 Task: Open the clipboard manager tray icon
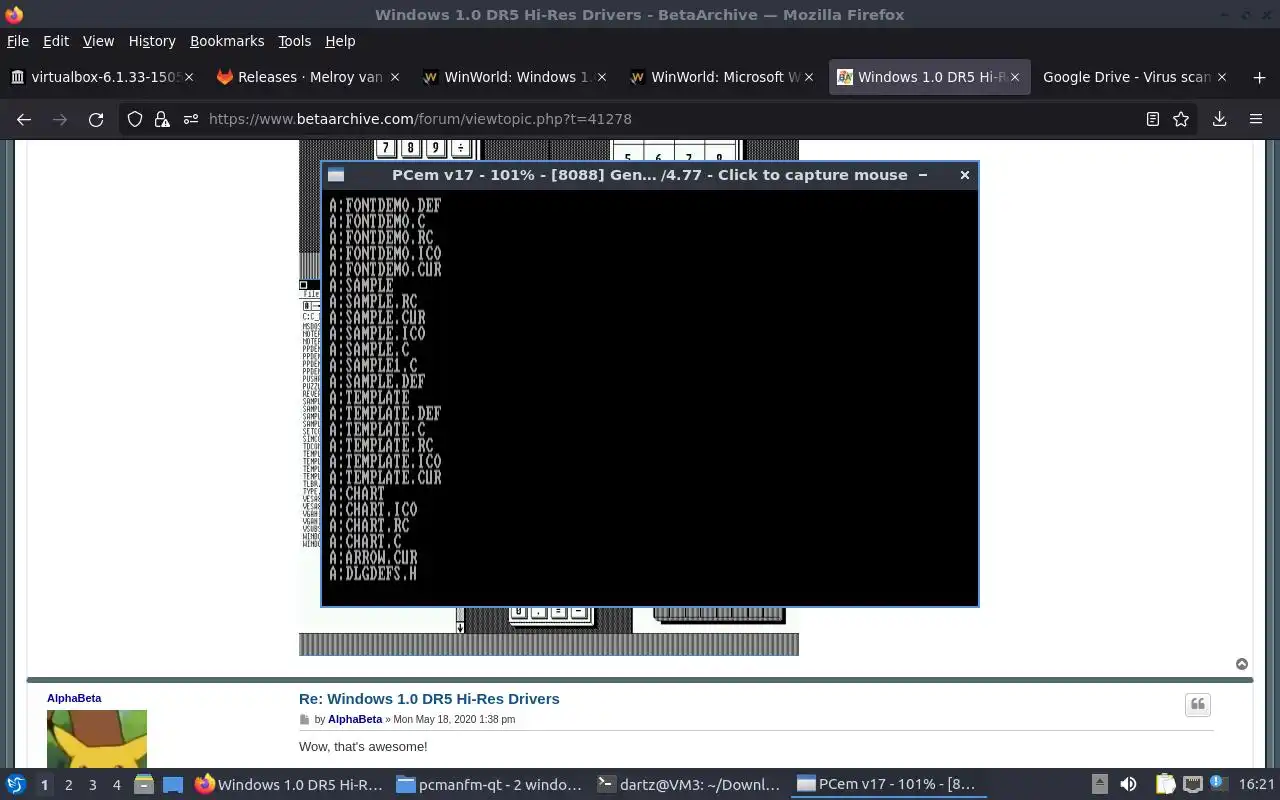coord(1165,785)
